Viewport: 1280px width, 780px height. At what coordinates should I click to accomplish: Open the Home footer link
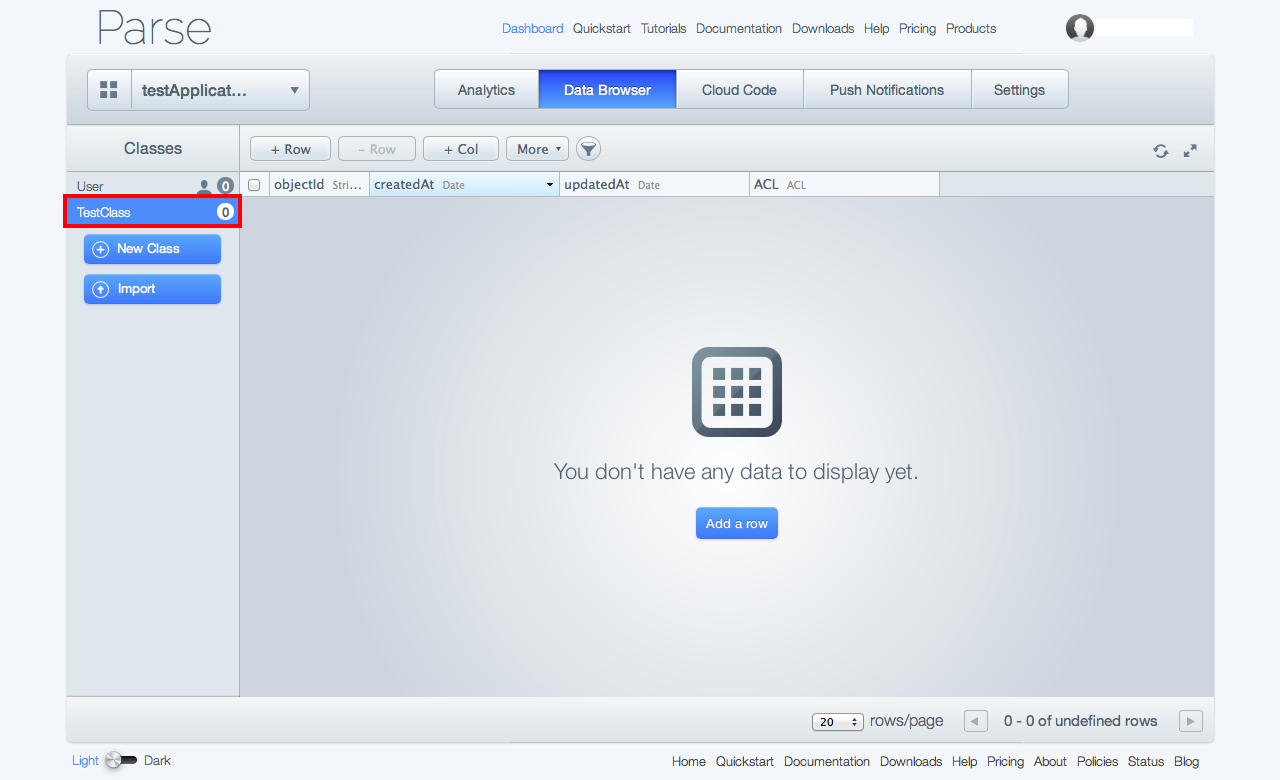(x=689, y=761)
